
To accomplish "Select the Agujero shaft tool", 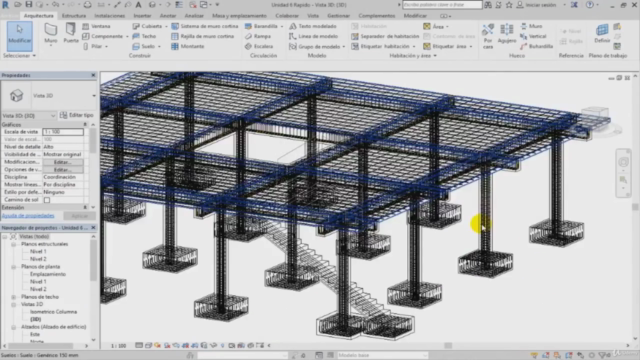I will click(507, 33).
